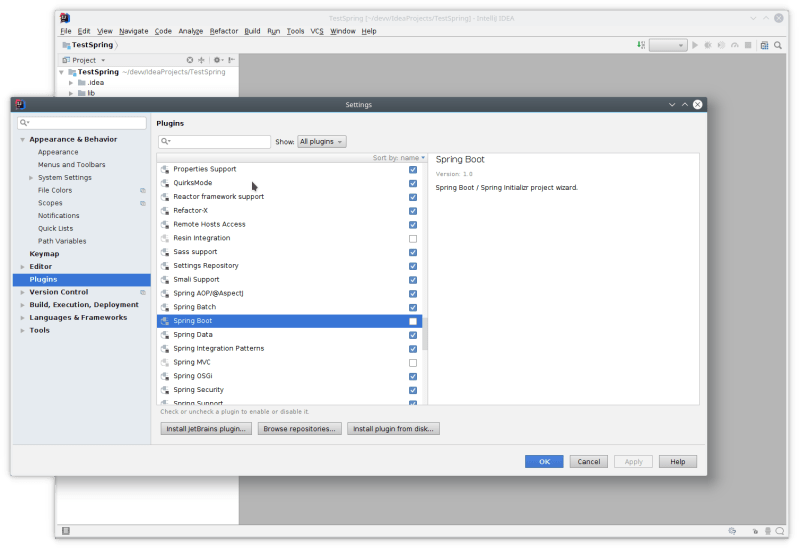
Task: Click the search icon in status bar corner
Action: pos(780,531)
